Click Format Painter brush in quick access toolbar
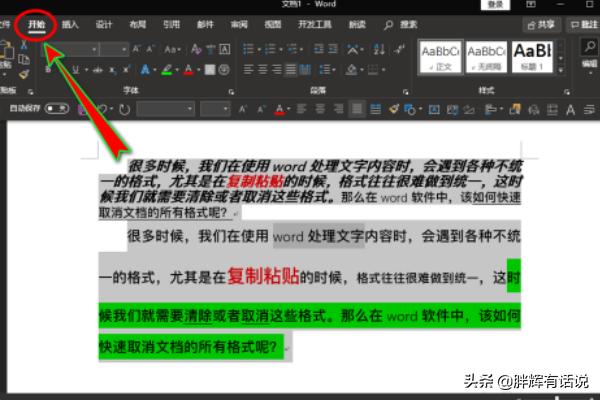Screen dimensions: 600x400 [393, 109]
